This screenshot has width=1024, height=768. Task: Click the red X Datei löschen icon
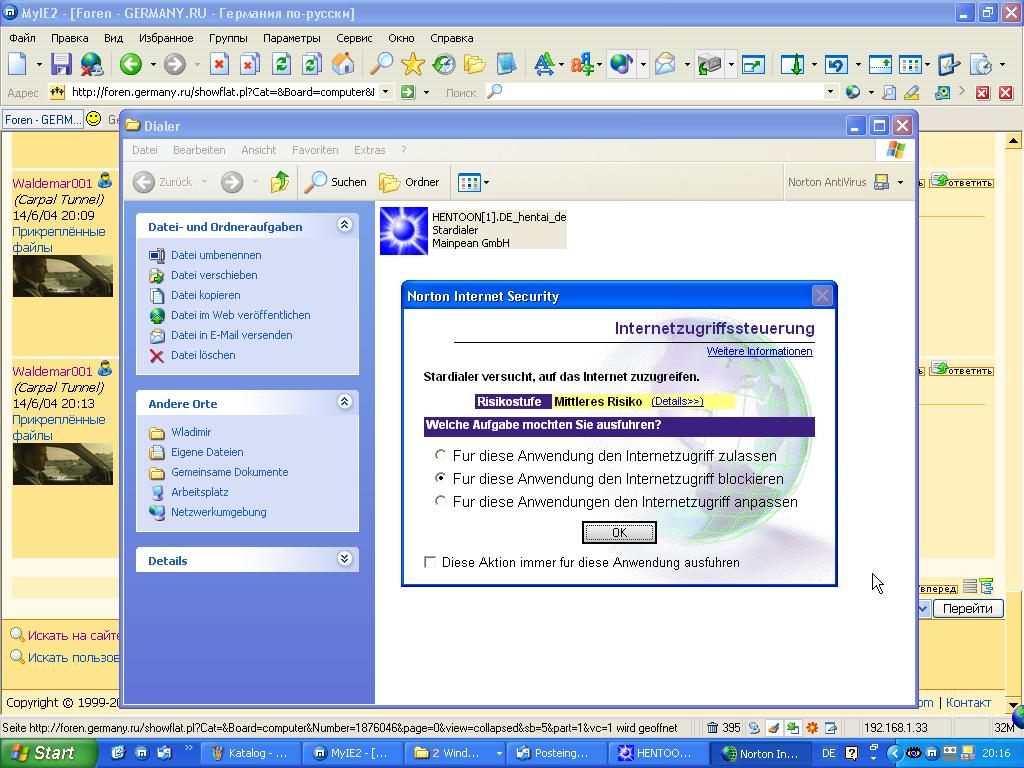click(x=157, y=355)
